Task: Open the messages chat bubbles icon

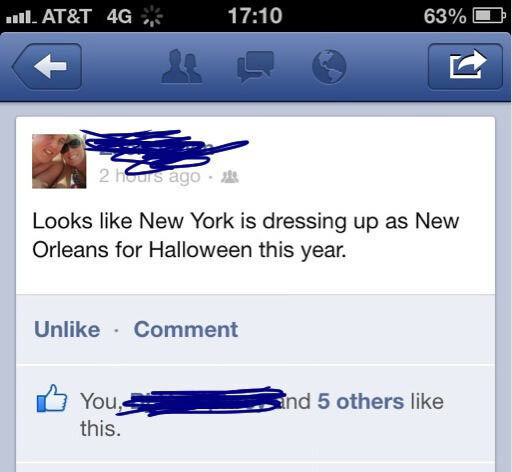Action: point(256,67)
